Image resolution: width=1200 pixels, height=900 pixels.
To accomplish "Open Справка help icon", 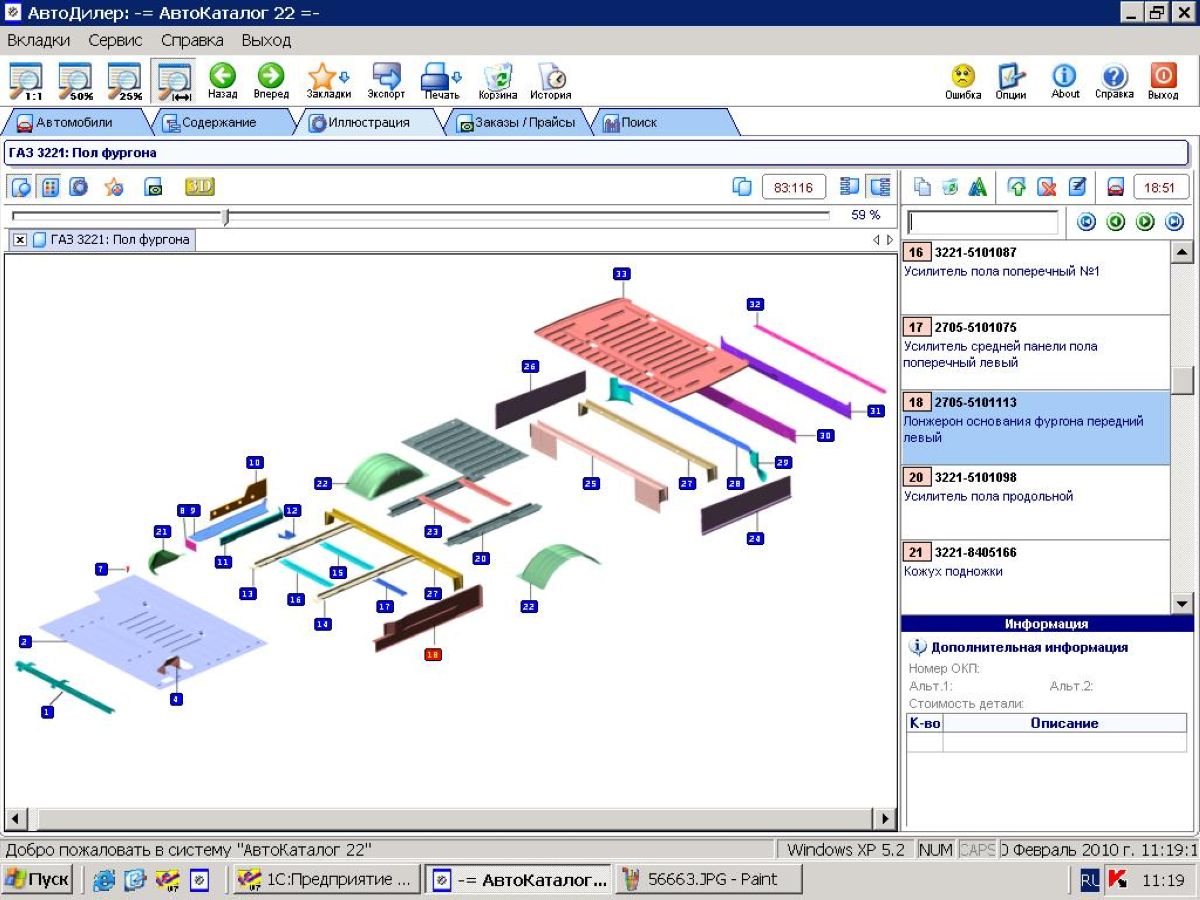I will [1114, 81].
